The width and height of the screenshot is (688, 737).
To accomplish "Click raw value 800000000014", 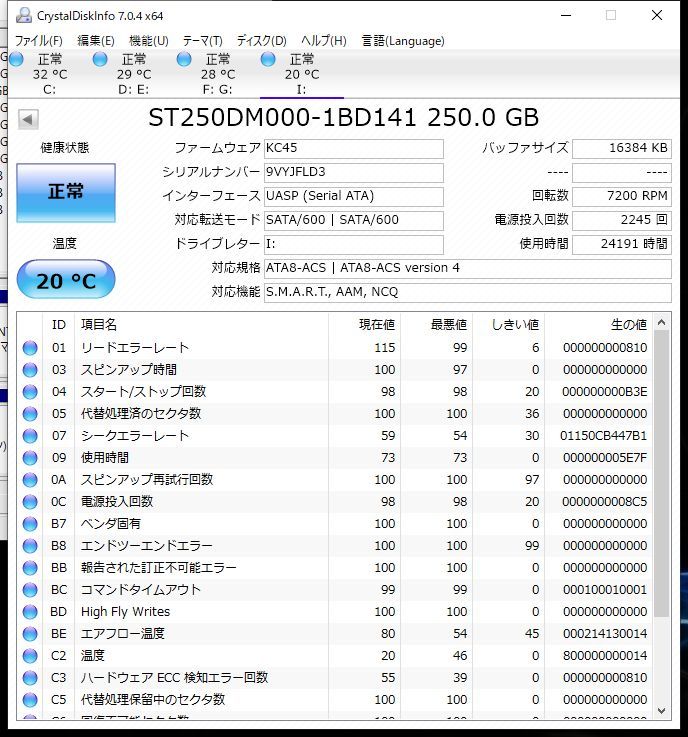I will tap(605, 656).
